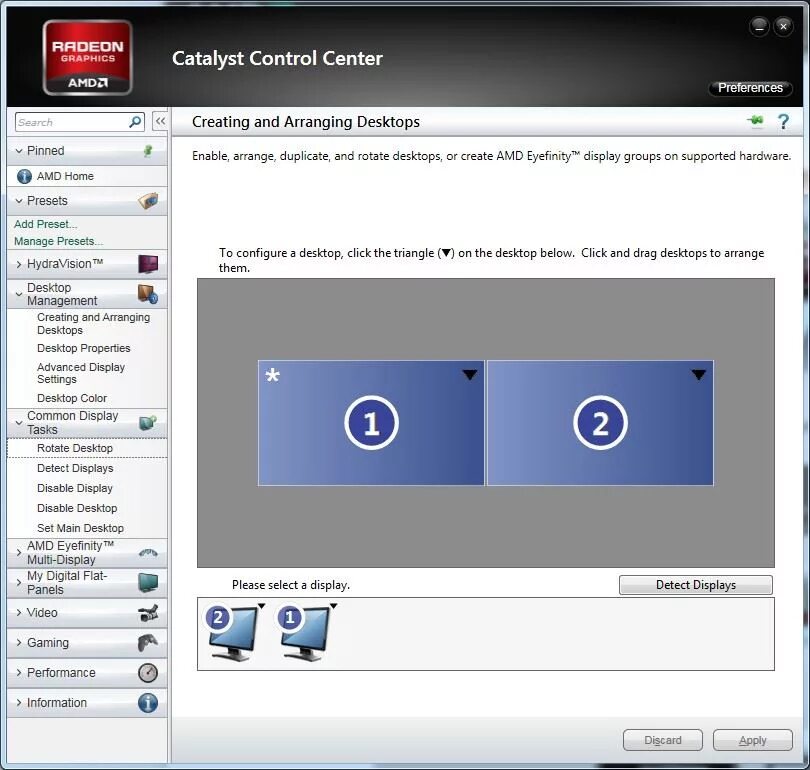Expand the Performance section

(19, 673)
